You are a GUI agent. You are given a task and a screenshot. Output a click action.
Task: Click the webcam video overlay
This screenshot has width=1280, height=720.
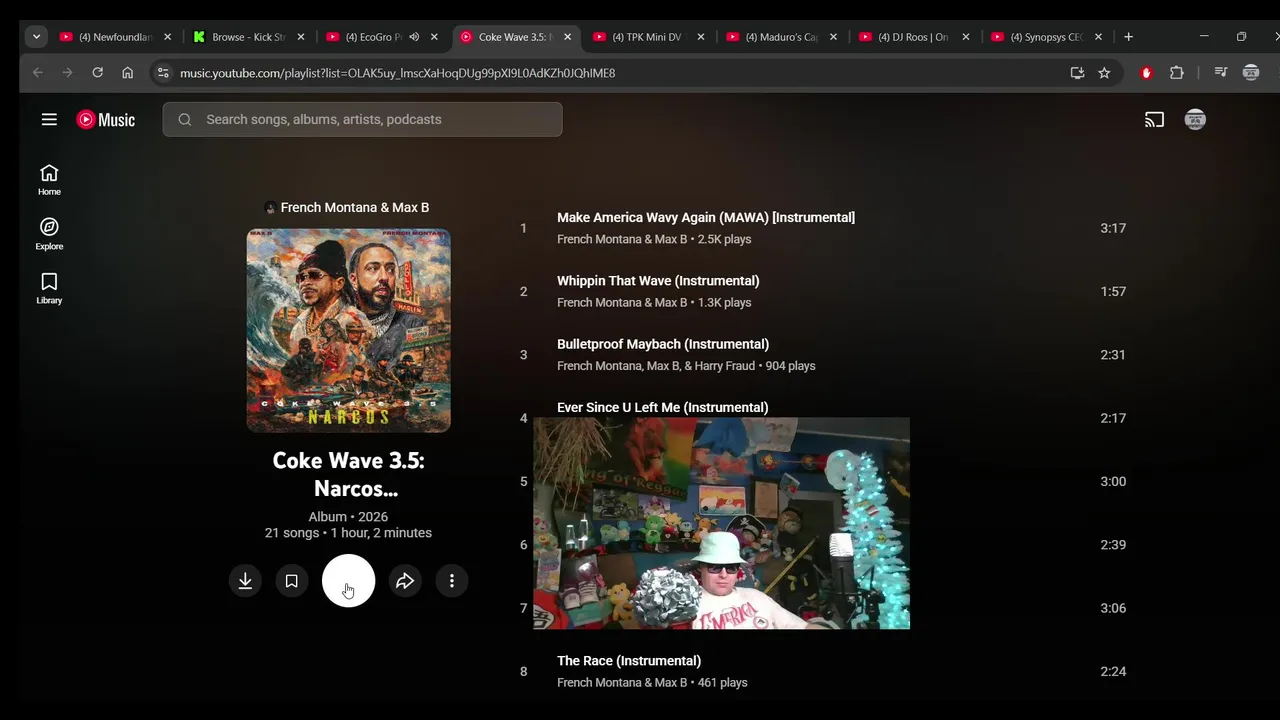(721, 523)
